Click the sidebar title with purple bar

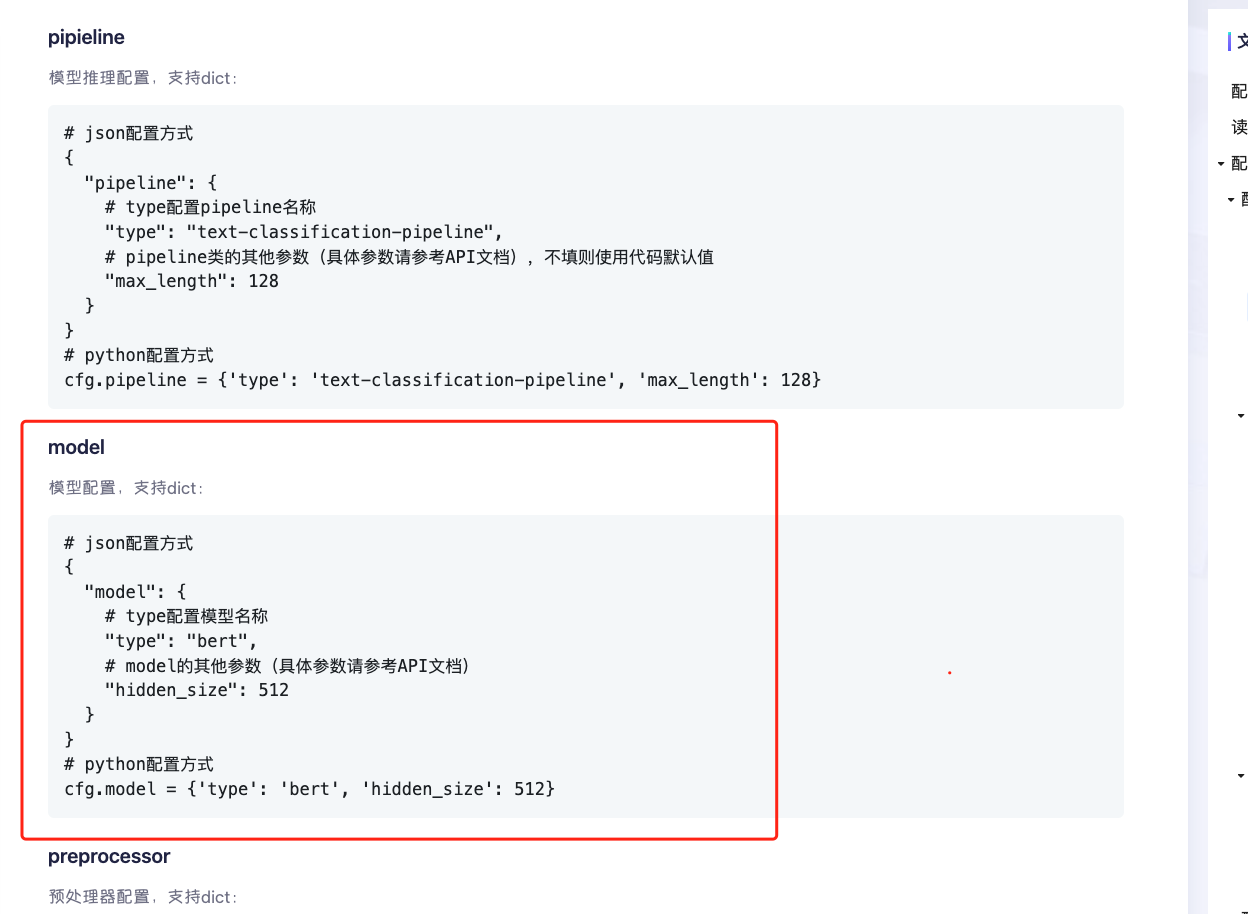tap(1241, 42)
